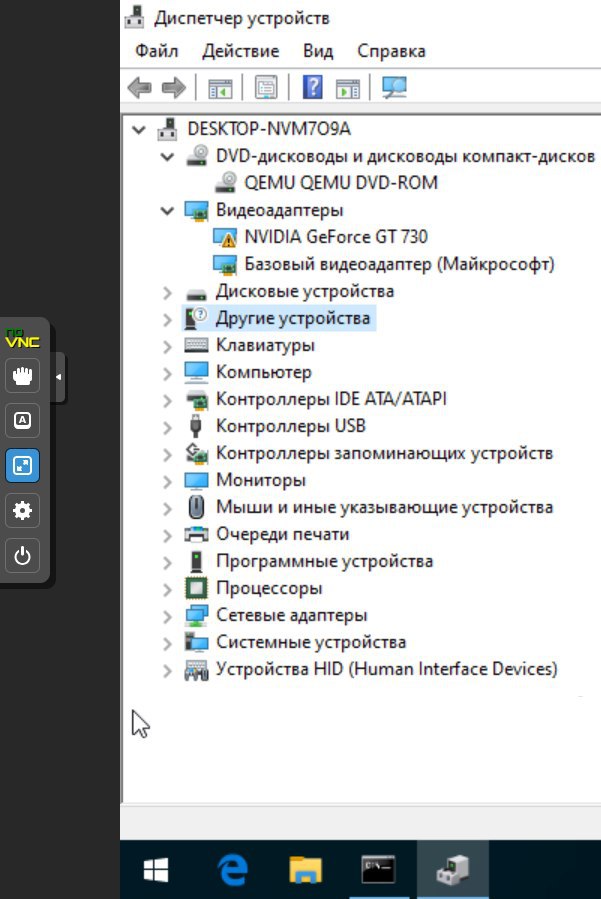Expand the Контроллеры запоминающих устройств chevron
Viewport: 601px width, 899px height.
coord(167,455)
